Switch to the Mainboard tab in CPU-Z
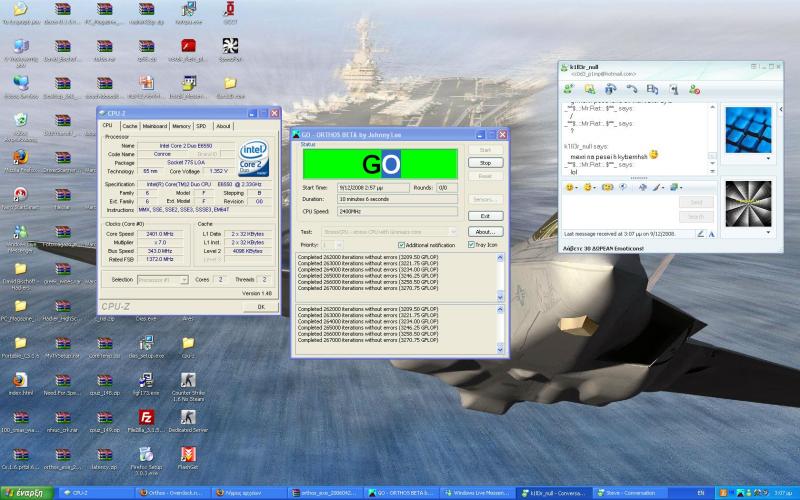The image size is (800, 500). [155, 126]
